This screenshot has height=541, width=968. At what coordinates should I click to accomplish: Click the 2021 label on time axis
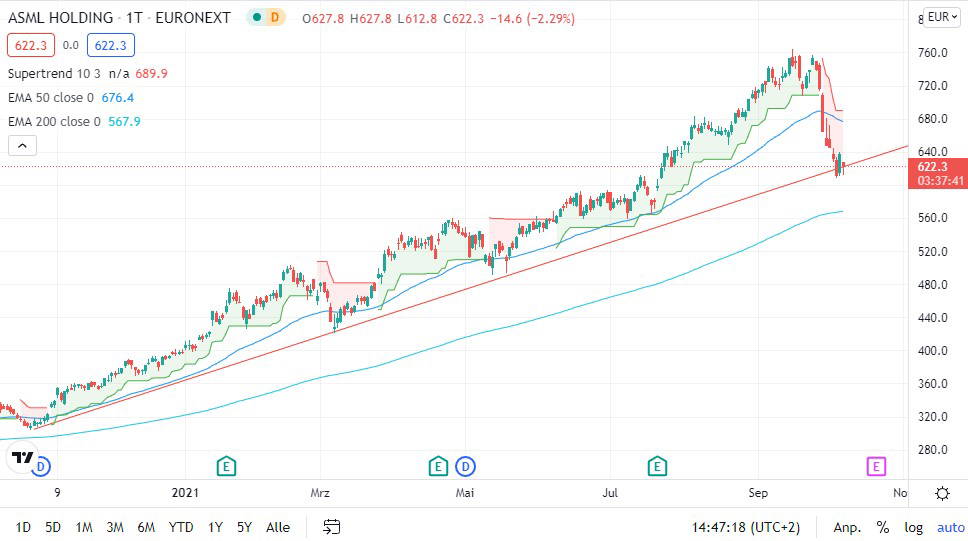point(185,493)
